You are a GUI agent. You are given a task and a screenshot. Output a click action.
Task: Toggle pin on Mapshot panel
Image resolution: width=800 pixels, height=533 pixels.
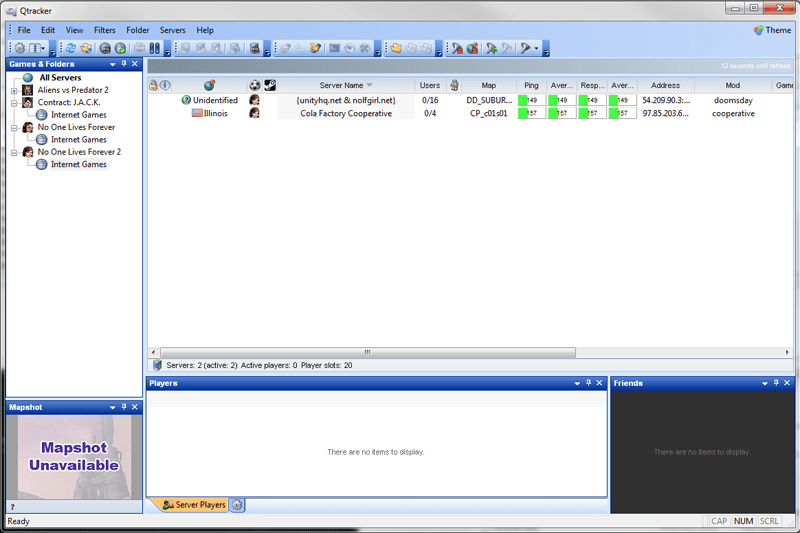pos(124,407)
